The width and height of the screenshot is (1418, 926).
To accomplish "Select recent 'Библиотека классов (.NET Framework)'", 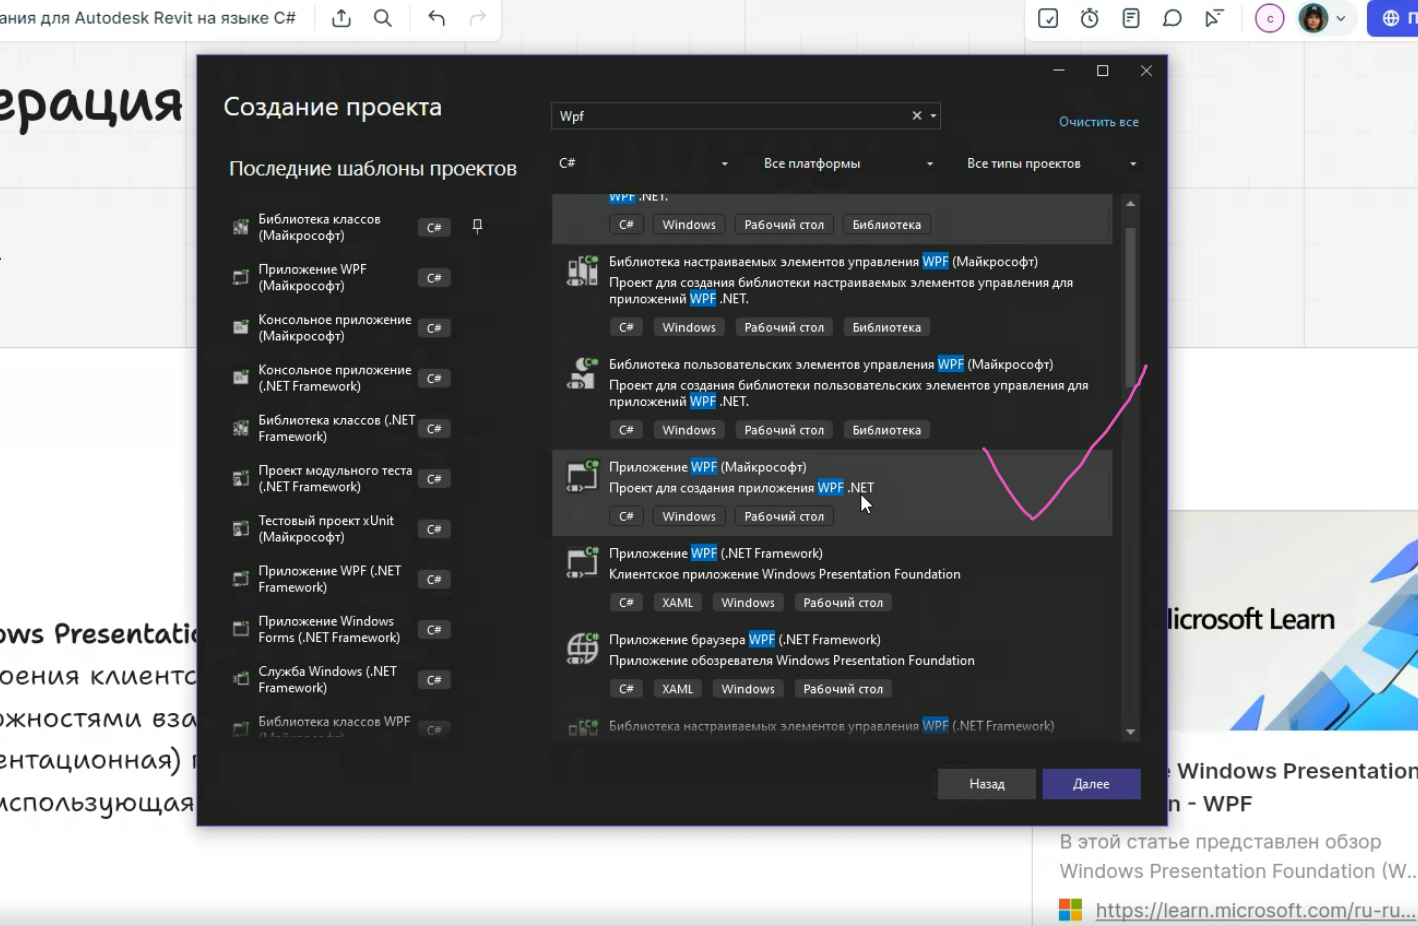I will tap(340, 428).
